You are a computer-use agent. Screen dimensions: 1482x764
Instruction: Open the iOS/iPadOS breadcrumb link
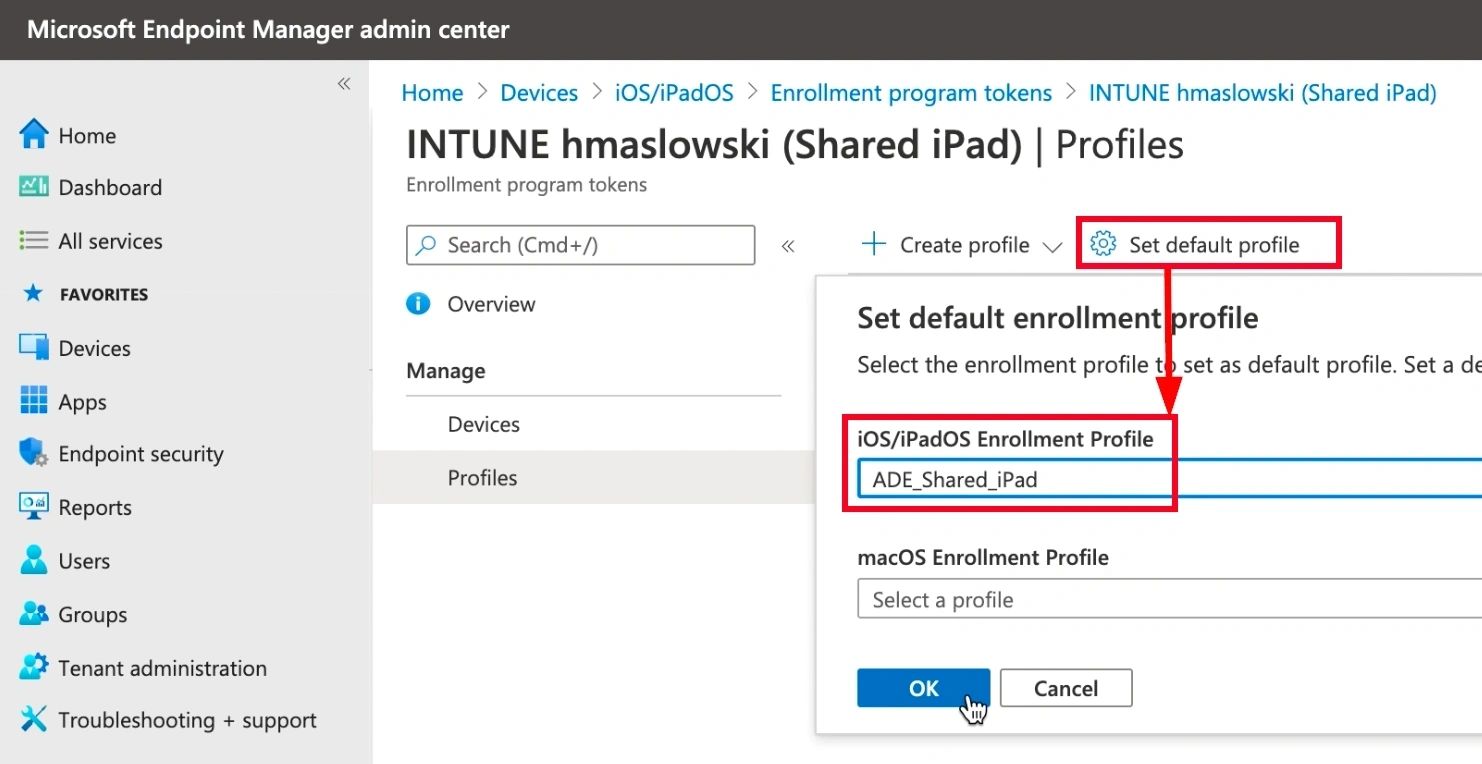point(674,93)
